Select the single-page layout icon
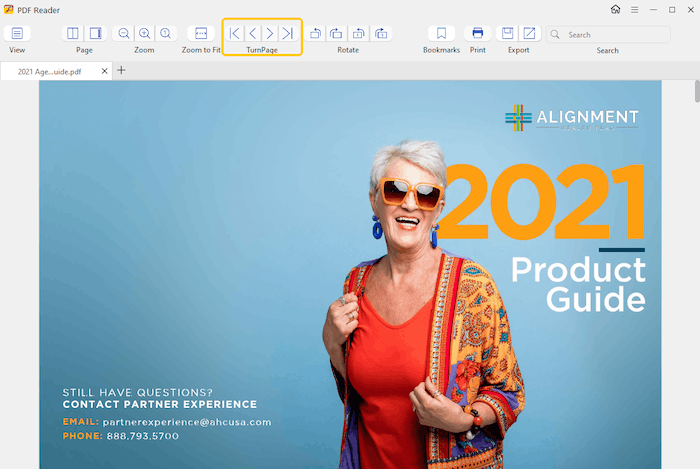700x469 pixels. click(95, 33)
